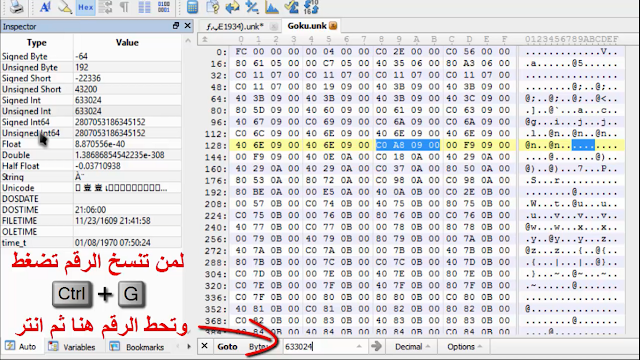Screen dimensions: 640x360
Task: Click the Double value 1.38686854542235e-308
Action: tap(120, 155)
